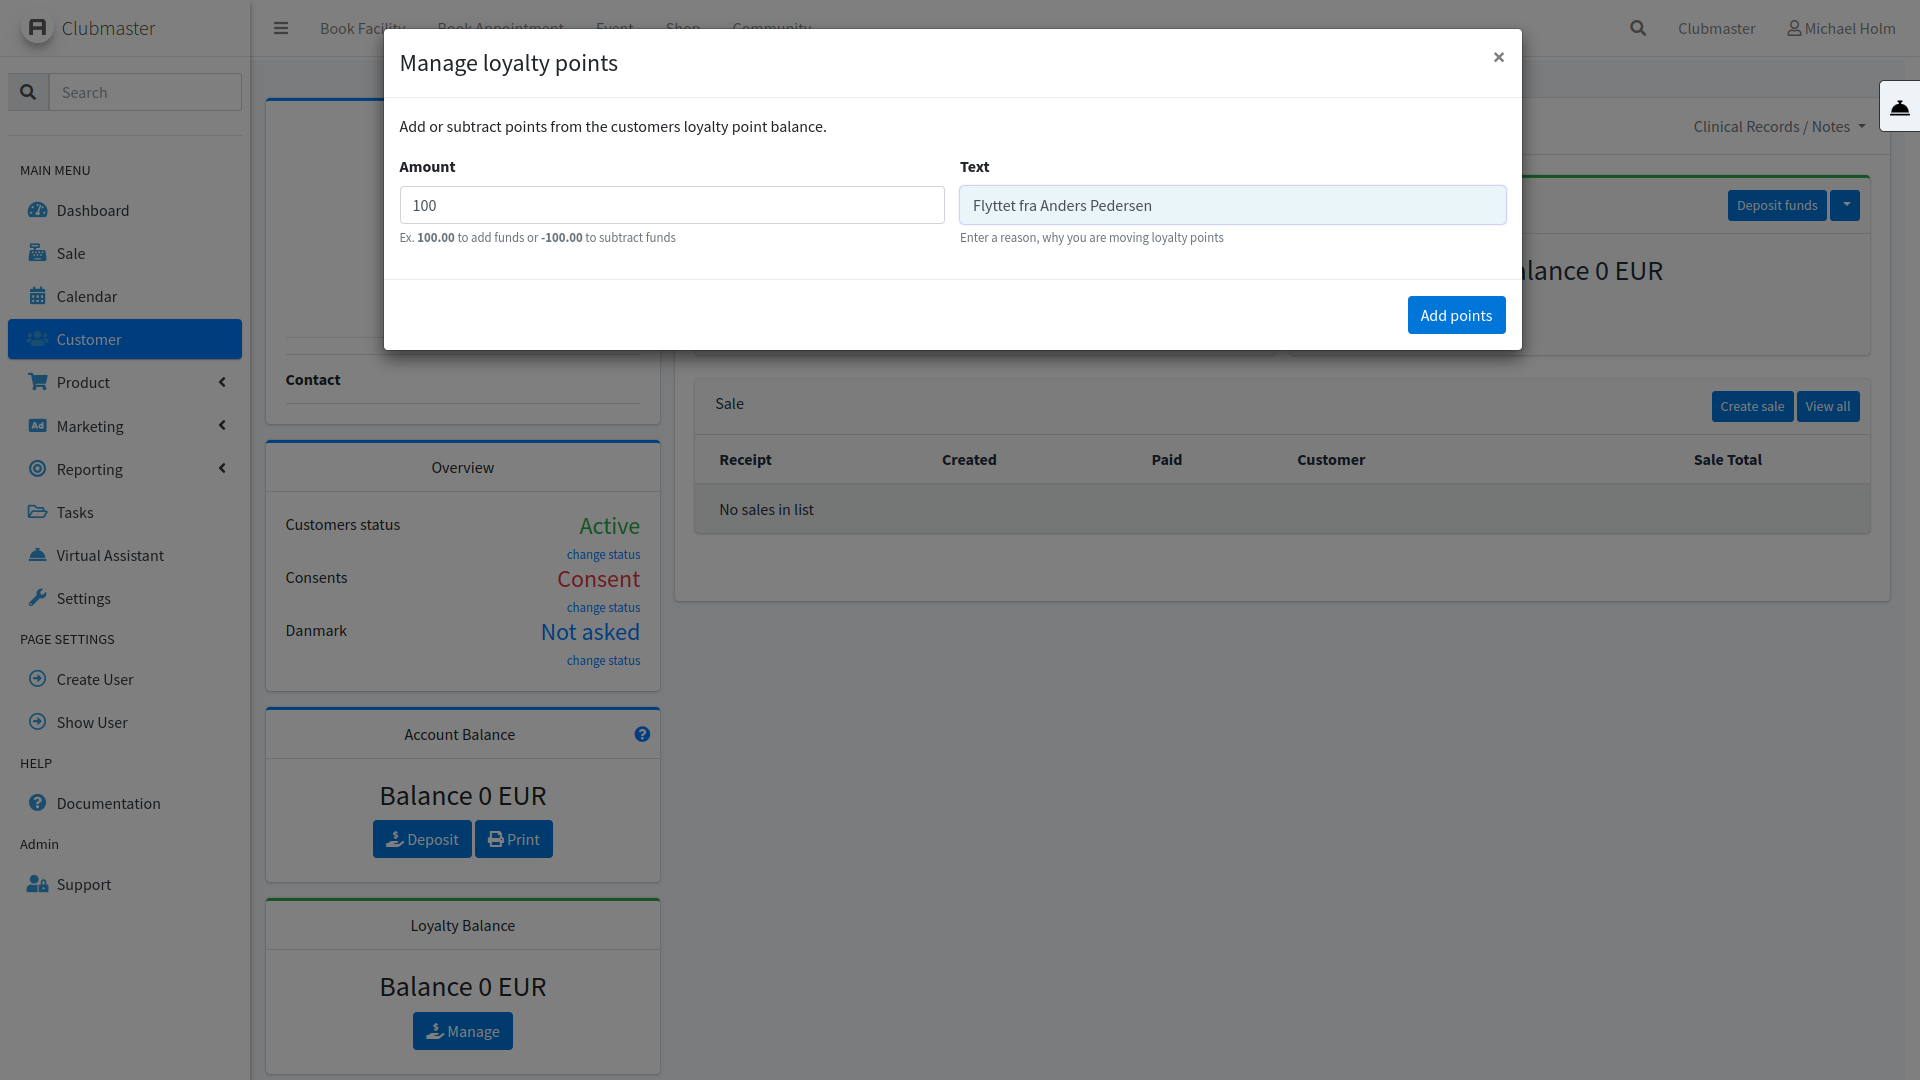Click into the Amount input field
The height and width of the screenshot is (1080, 1920).
671,205
